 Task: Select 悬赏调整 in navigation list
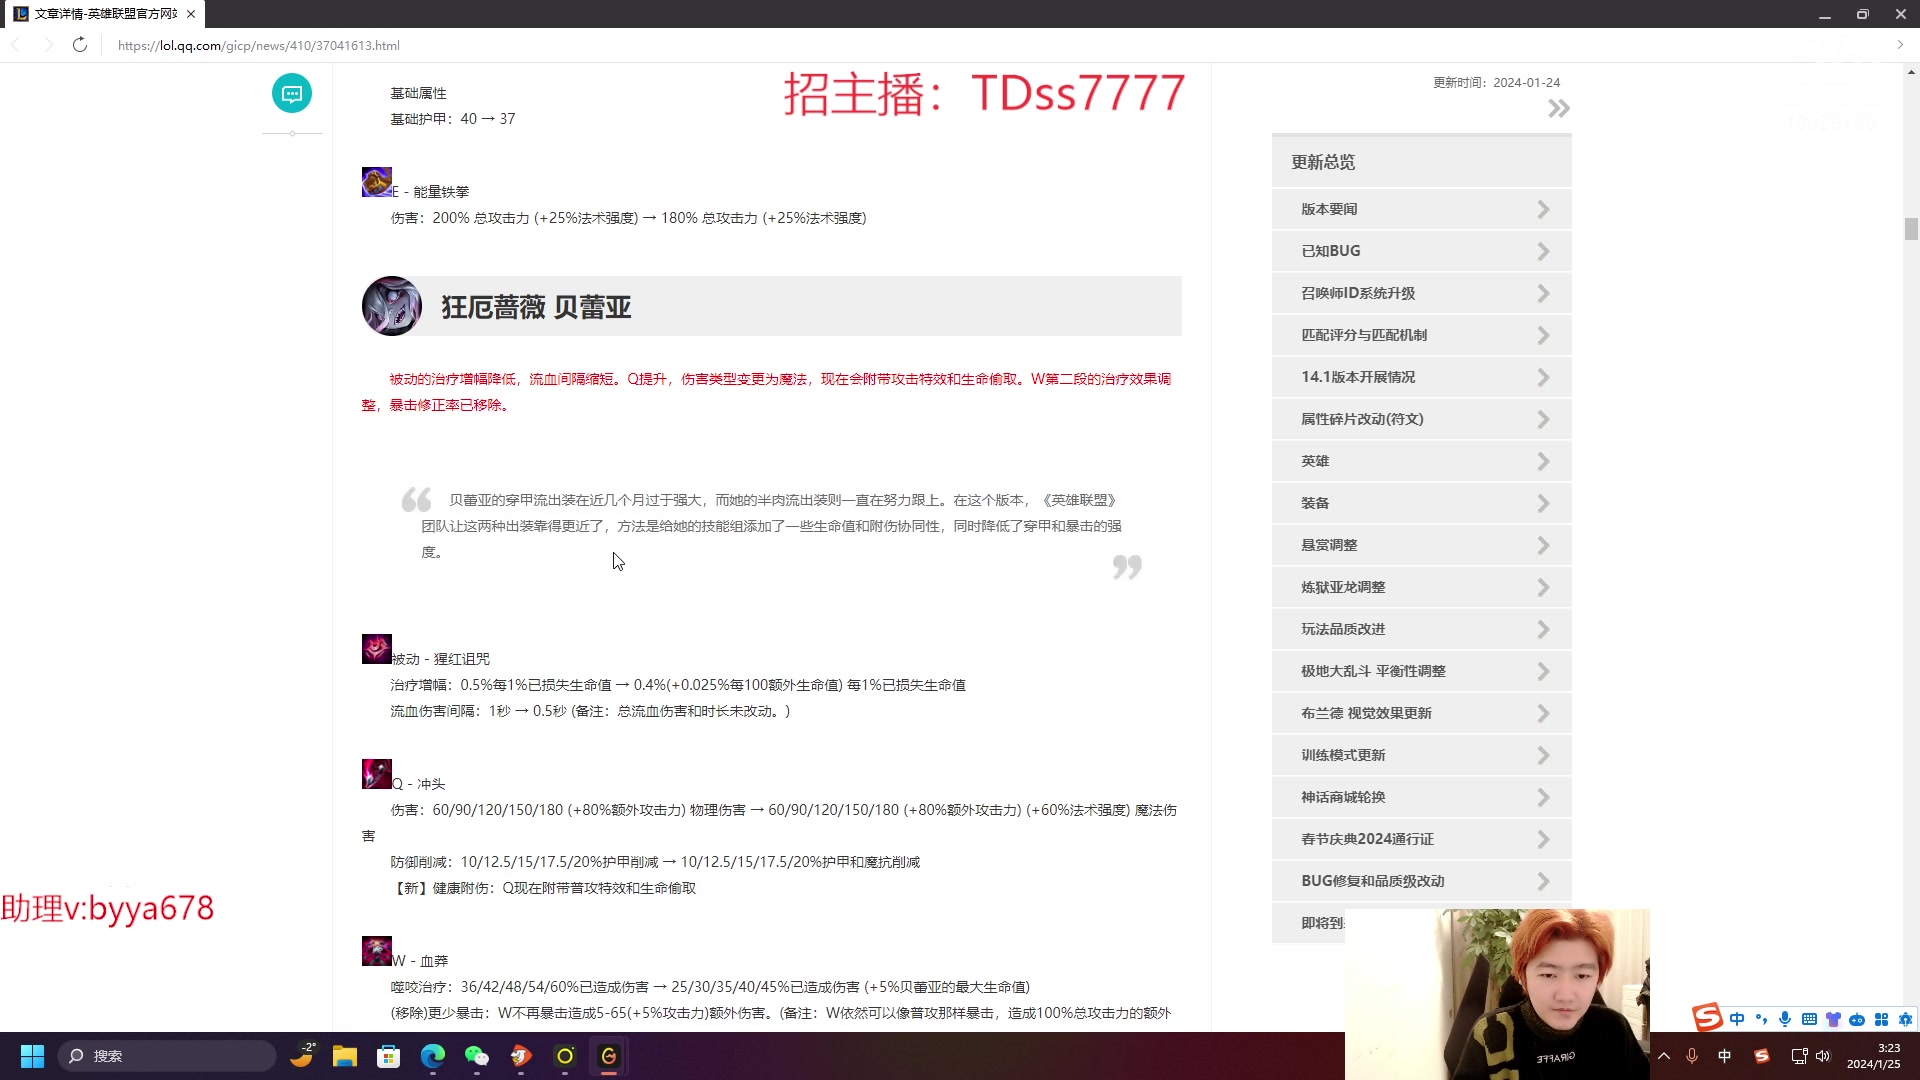[1421, 545]
